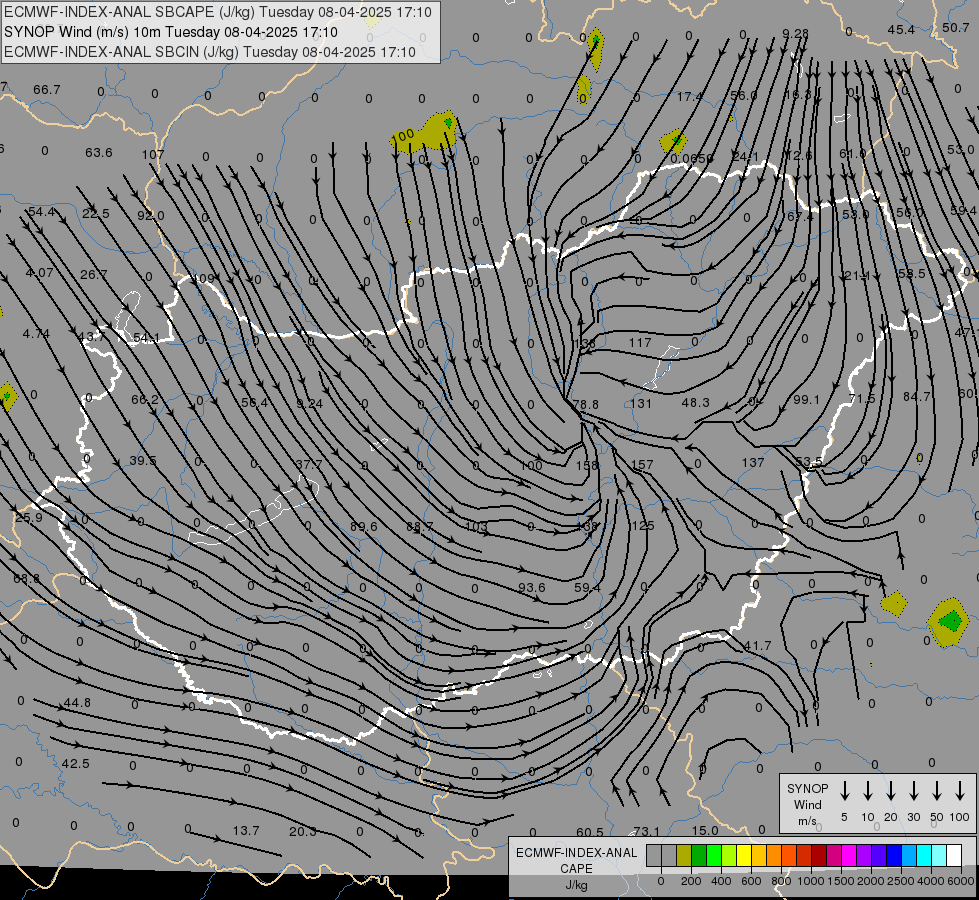Image resolution: width=979 pixels, height=900 pixels.
Task: Click the CAPE value 44.8
Action: pyautogui.click(x=77, y=703)
